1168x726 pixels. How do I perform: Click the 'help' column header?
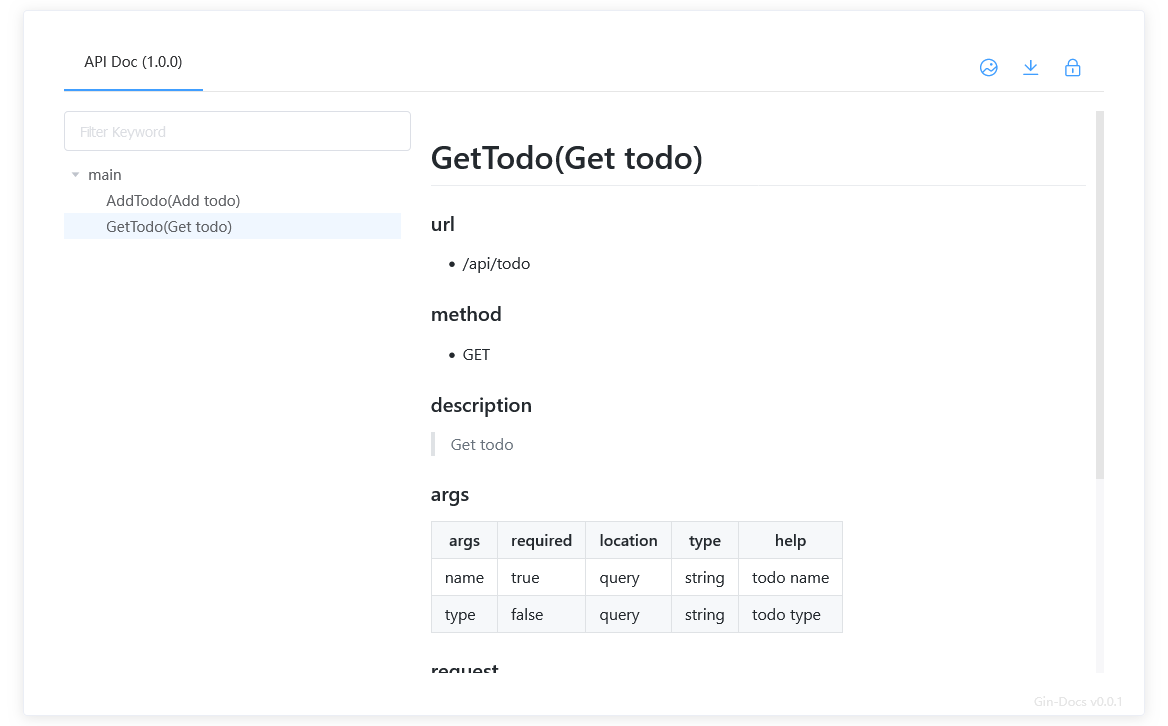pyautogui.click(x=790, y=541)
